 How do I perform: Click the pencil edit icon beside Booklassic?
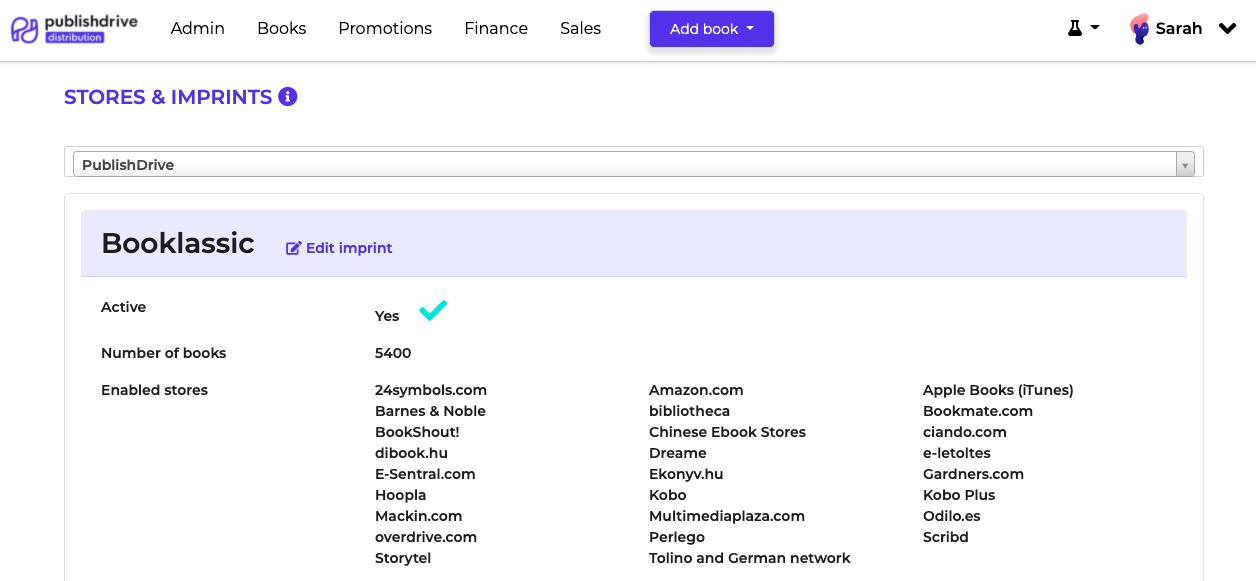tap(293, 248)
